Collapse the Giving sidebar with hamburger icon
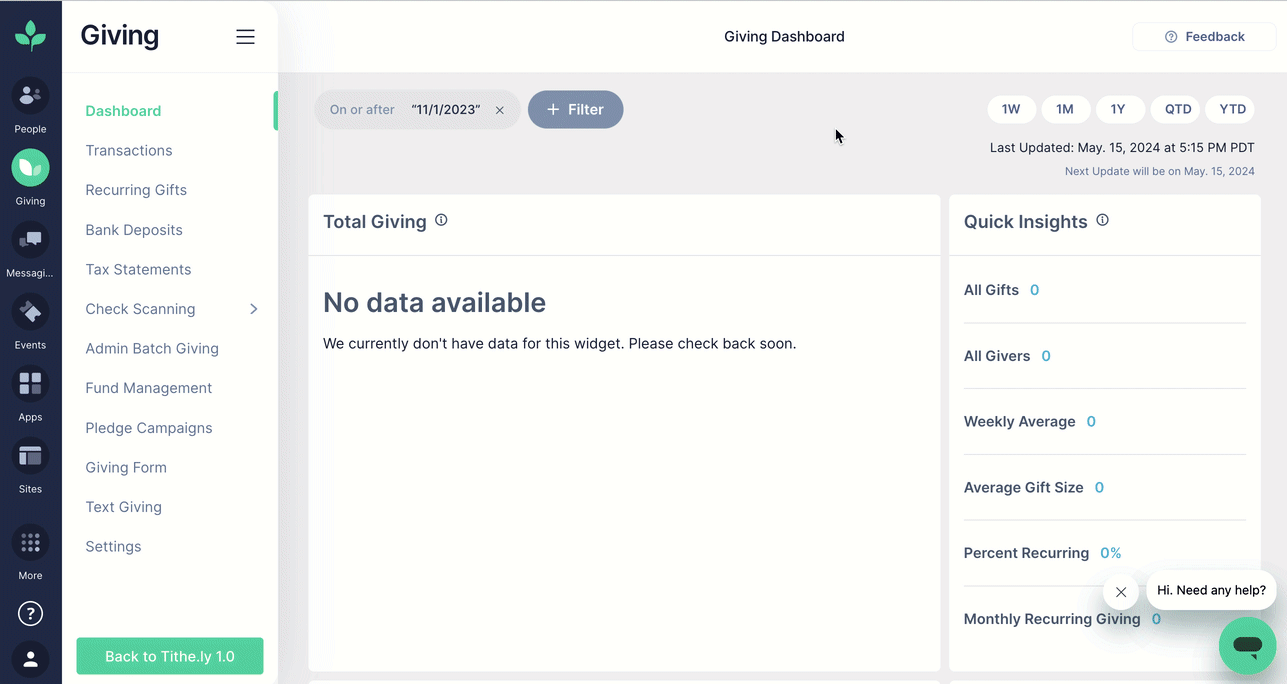1287x684 pixels. [x=245, y=37]
